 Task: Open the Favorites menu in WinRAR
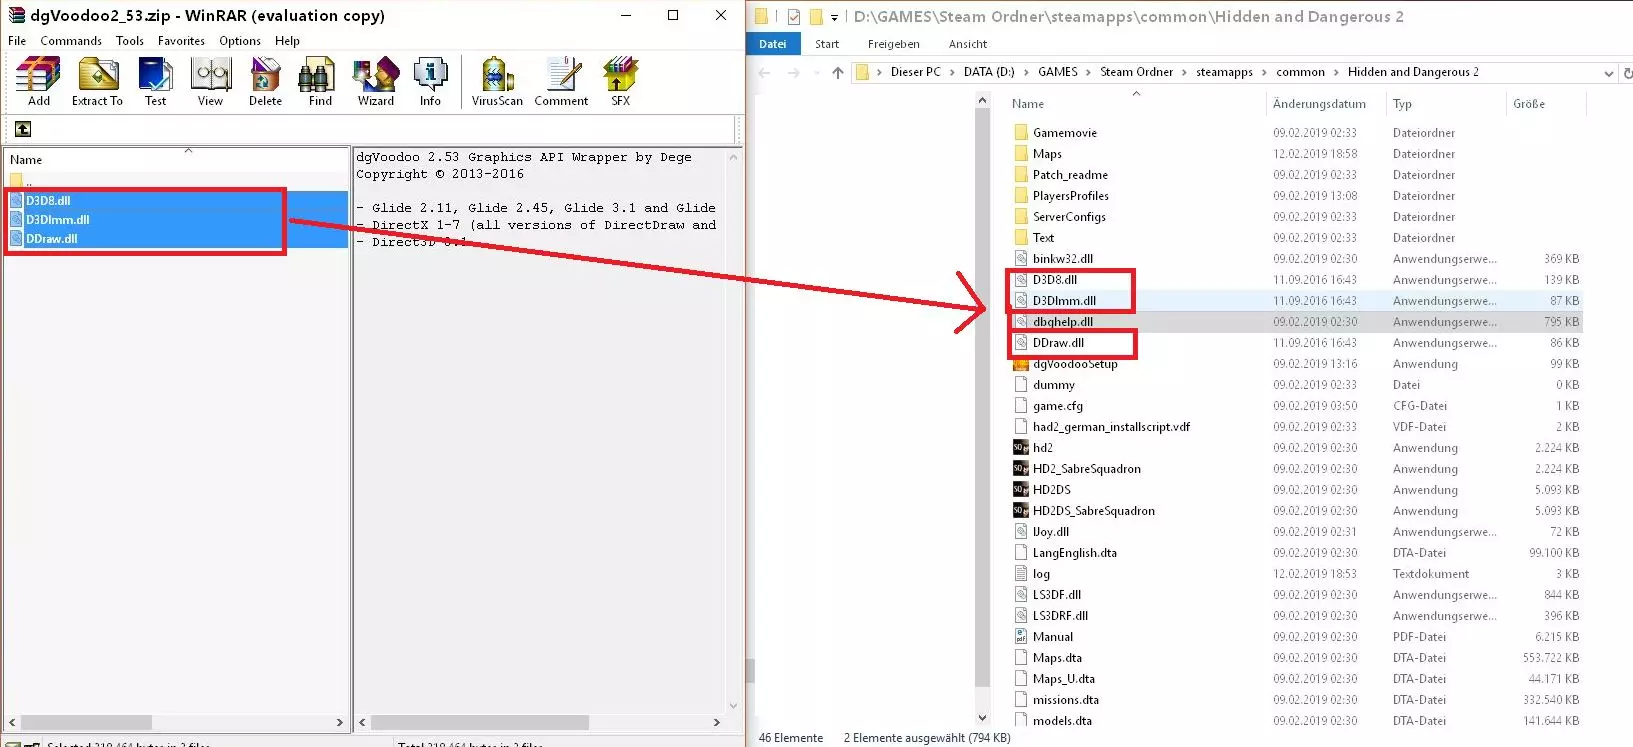point(181,41)
